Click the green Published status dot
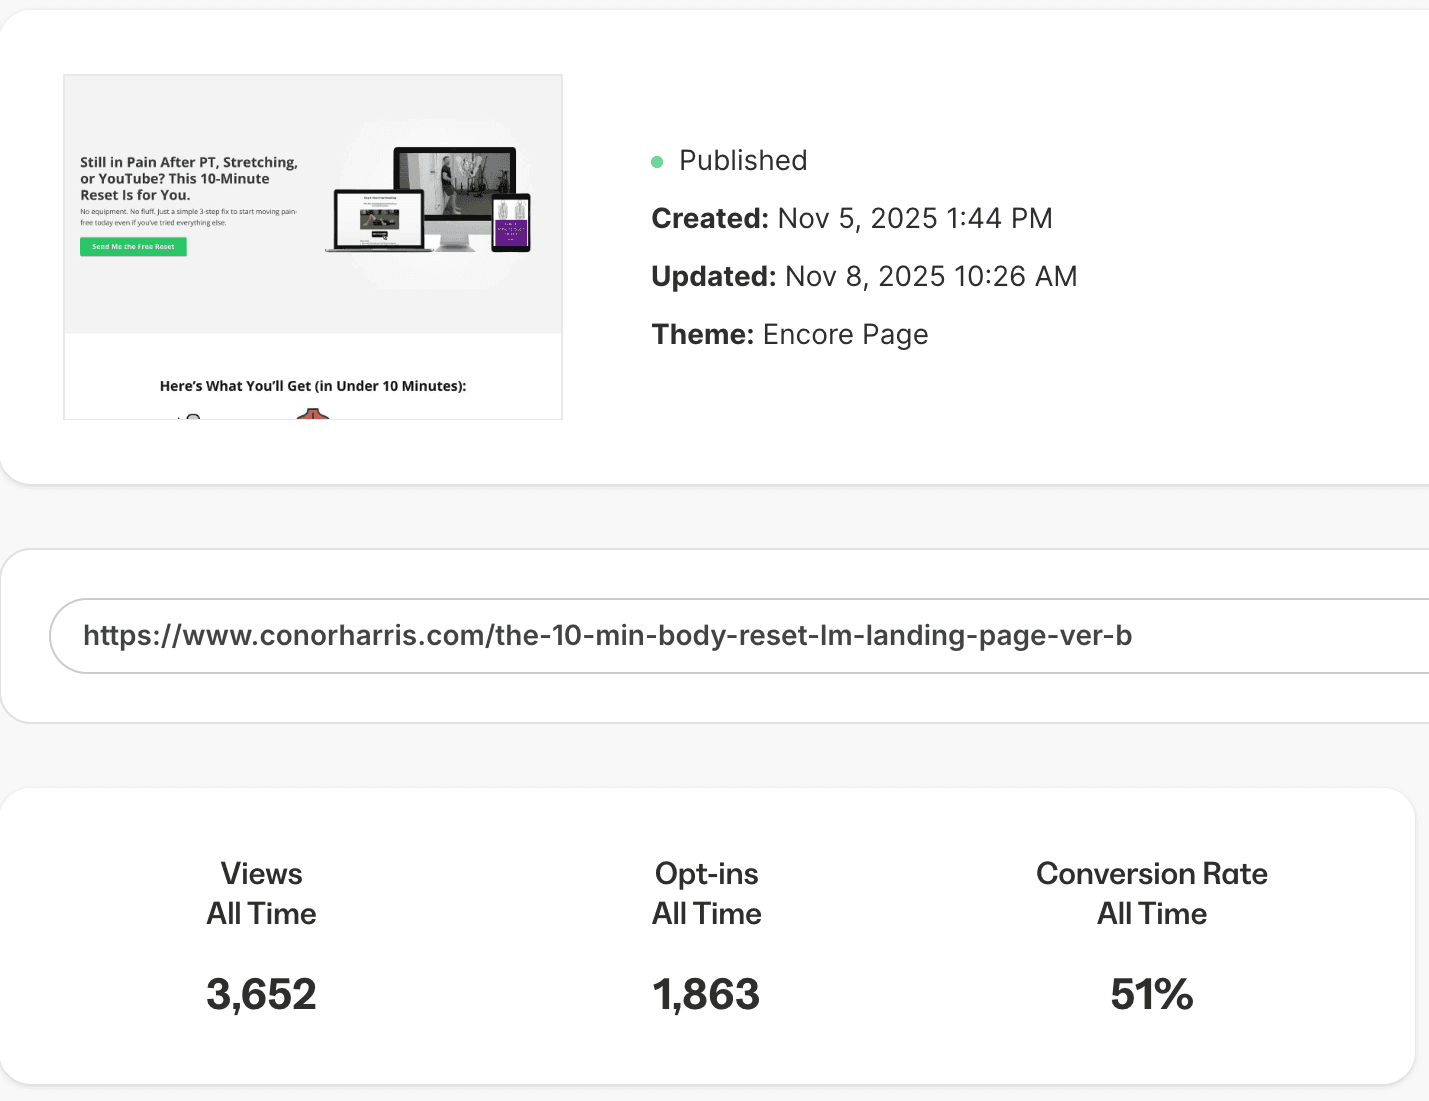Viewport: 1429px width, 1101px height. coord(657,162)
